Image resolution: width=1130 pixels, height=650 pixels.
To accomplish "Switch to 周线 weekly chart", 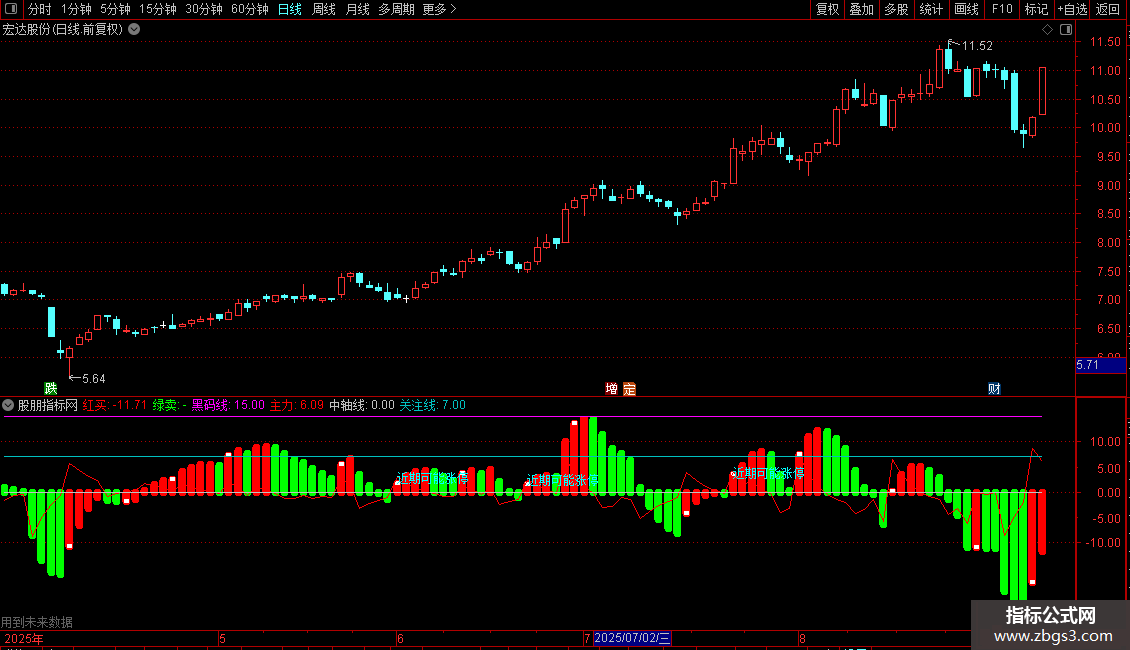I will tap(324, 9).
